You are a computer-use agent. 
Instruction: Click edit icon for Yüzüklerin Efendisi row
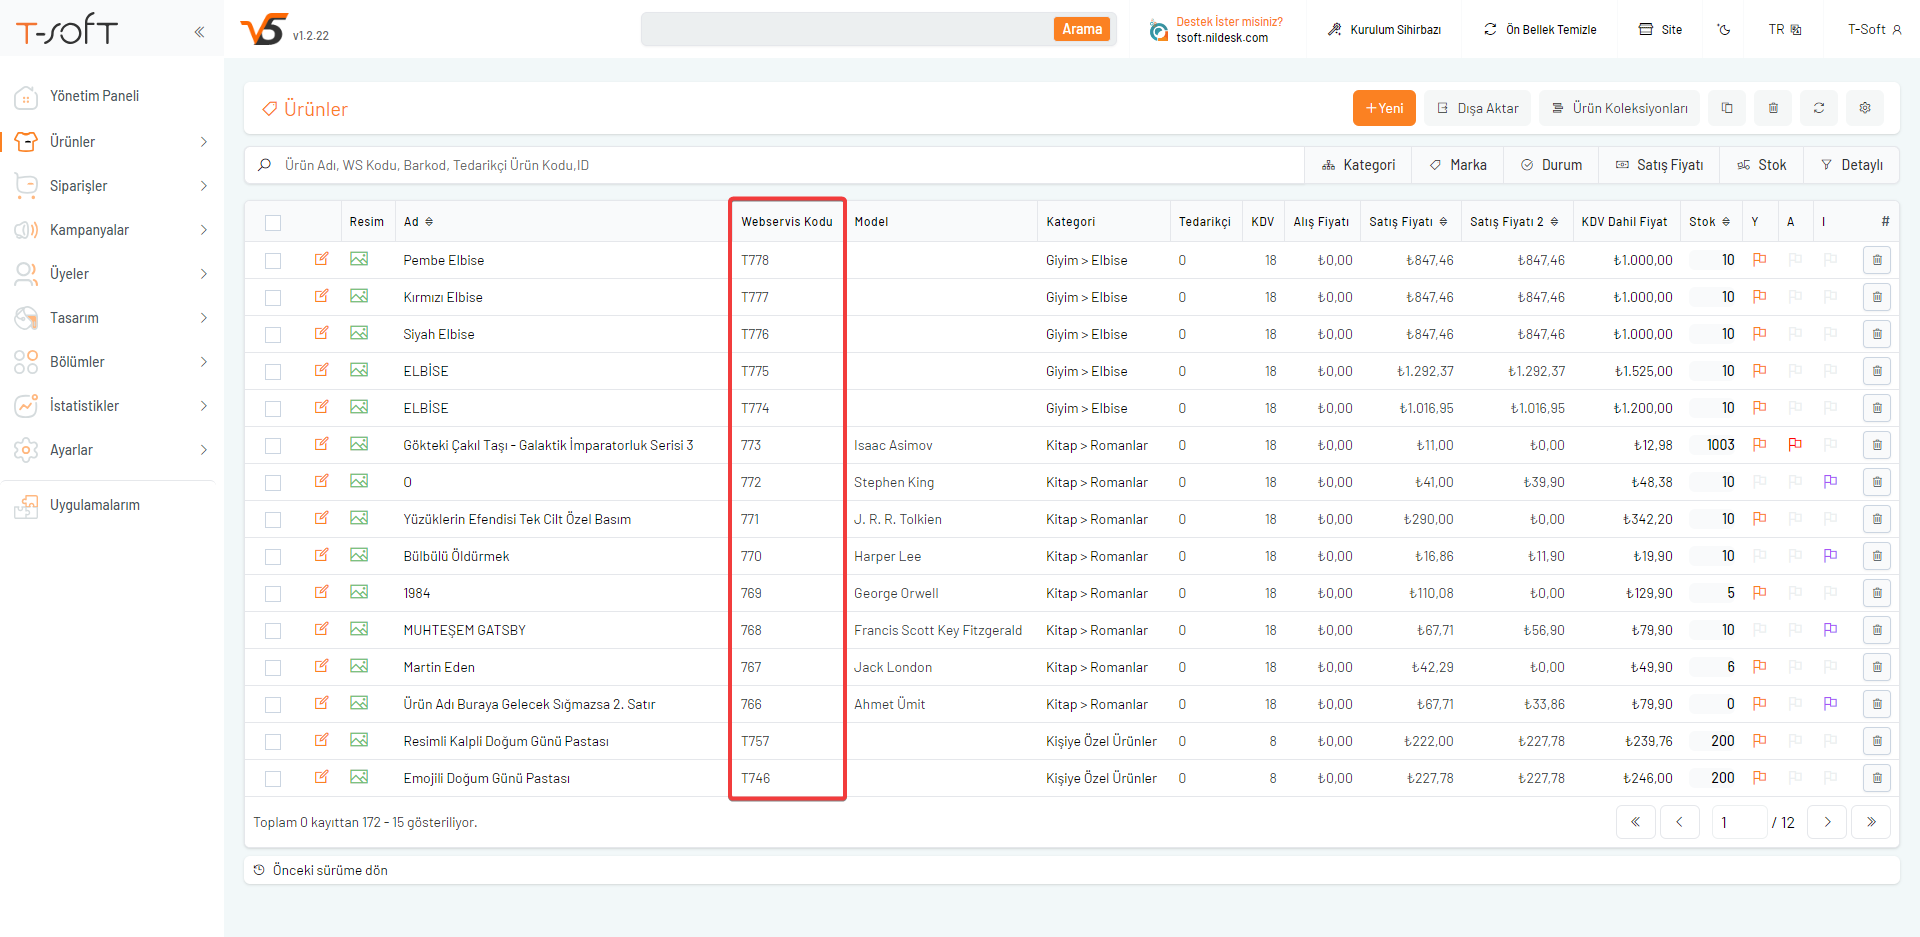pyautogui.click(x=321, y=518)
